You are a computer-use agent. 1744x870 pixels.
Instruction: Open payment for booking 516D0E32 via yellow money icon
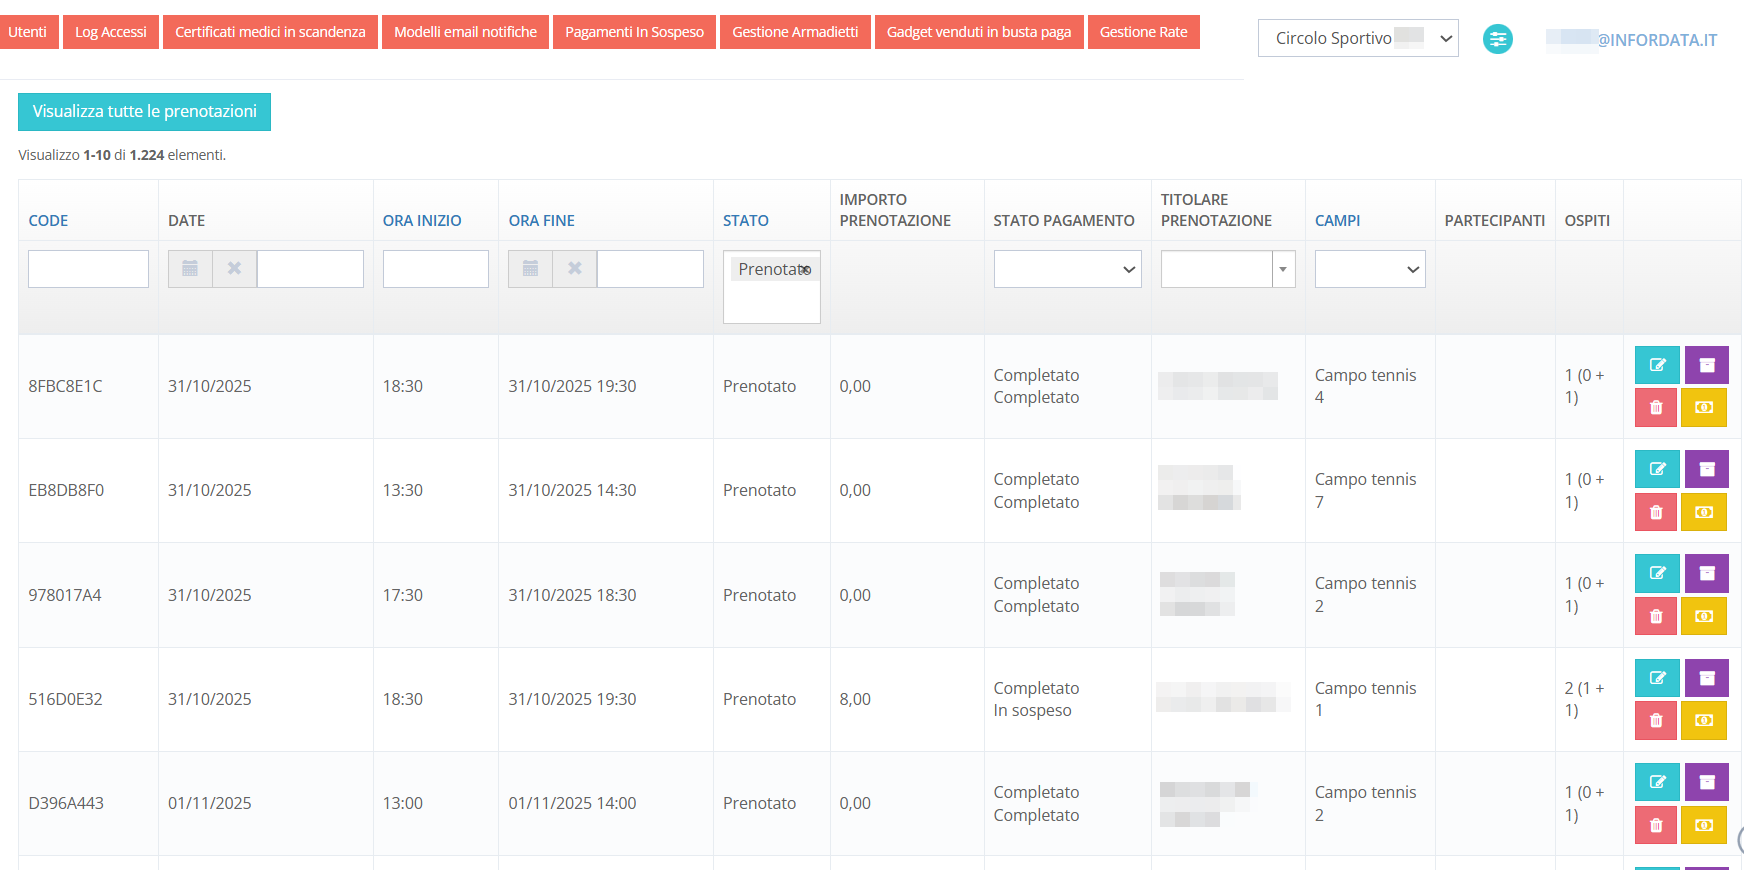coord(1704,720)
